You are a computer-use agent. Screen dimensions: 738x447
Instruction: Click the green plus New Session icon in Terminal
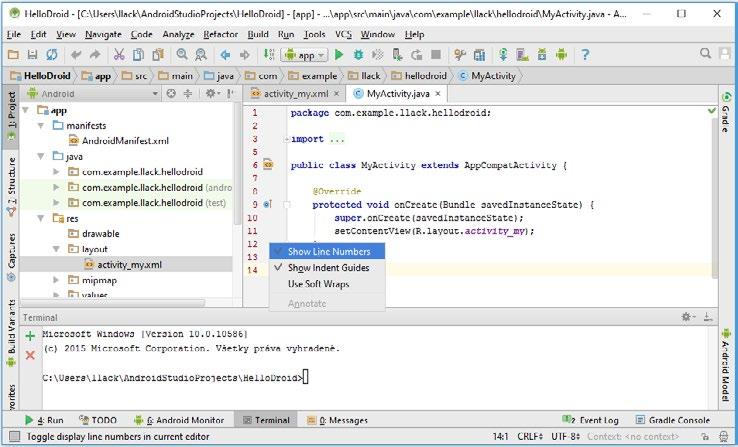pos(30,336)
